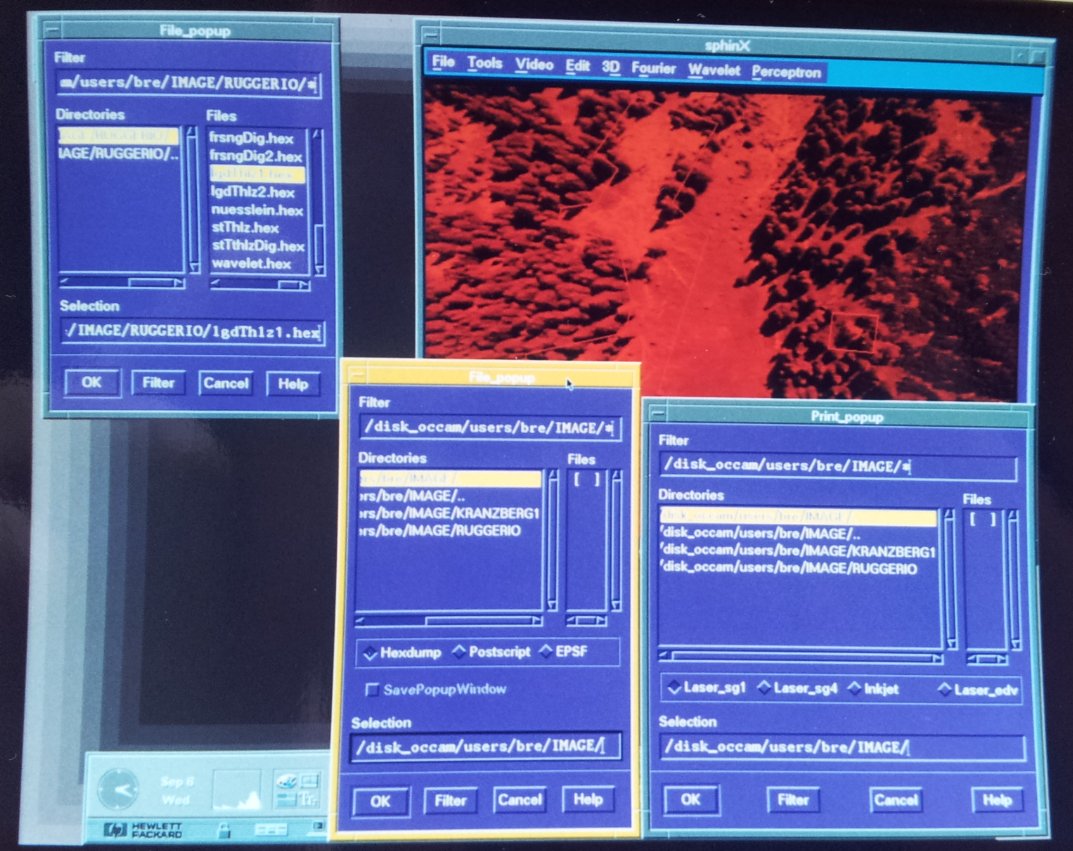This screenshot has height=851, width=1073.
Task: Select the KRANZBERG1 directory in Print_popup
Action: point(798,551)
